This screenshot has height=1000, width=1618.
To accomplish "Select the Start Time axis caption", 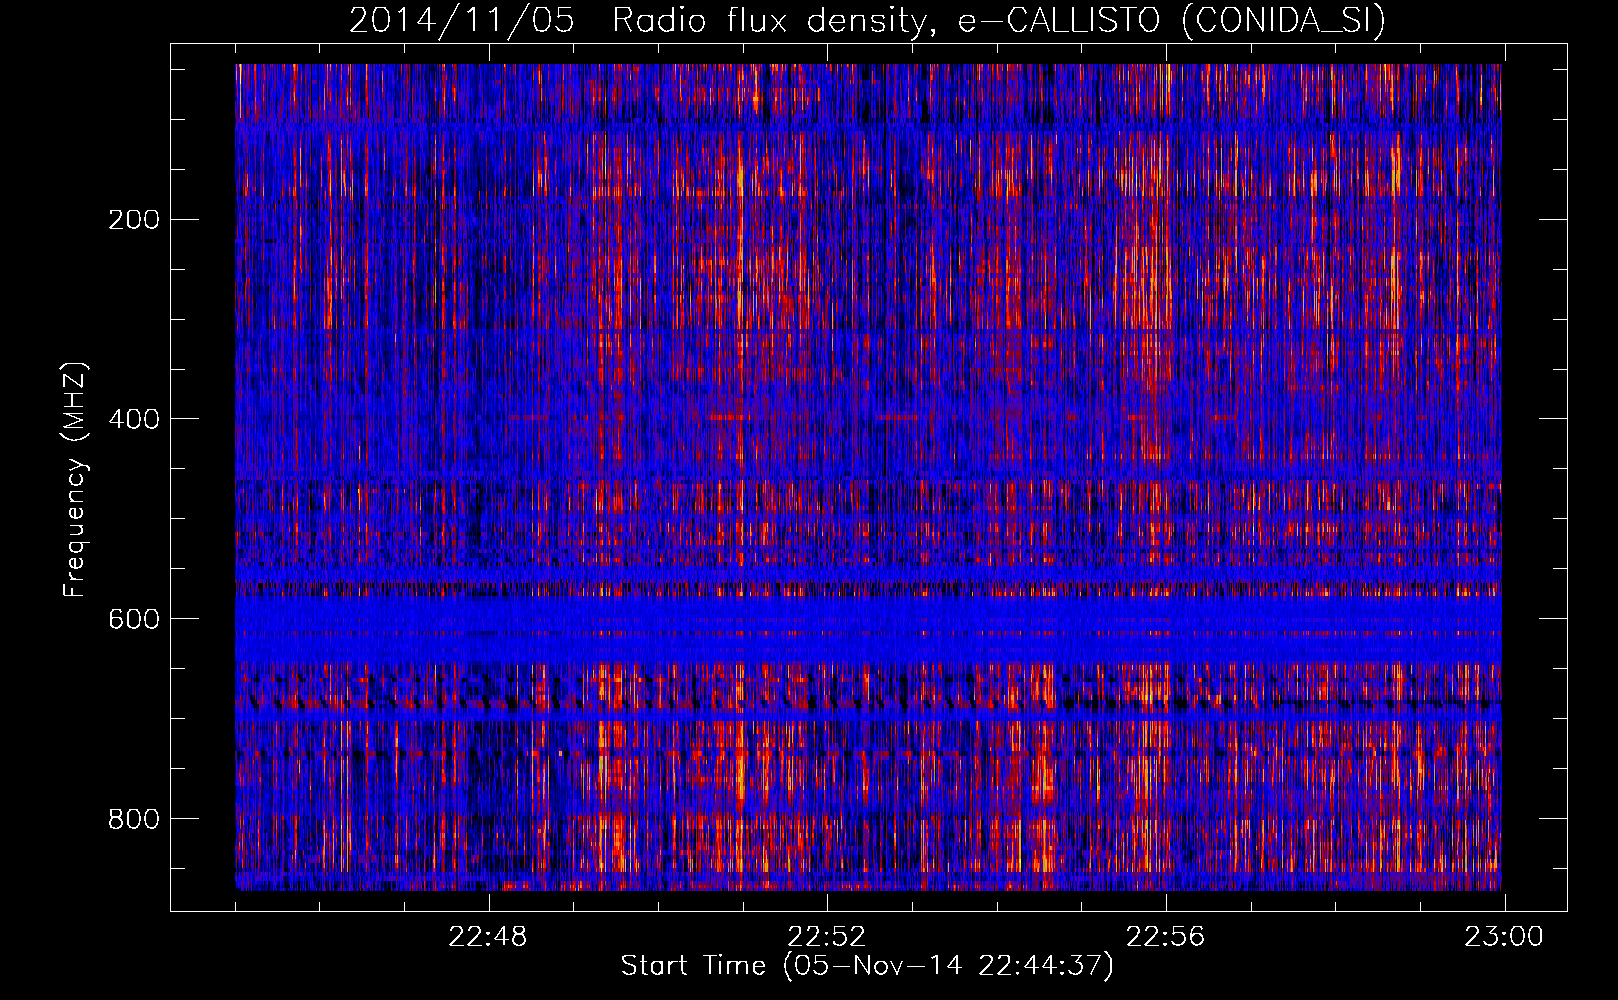I will click(x=867, y=966).
